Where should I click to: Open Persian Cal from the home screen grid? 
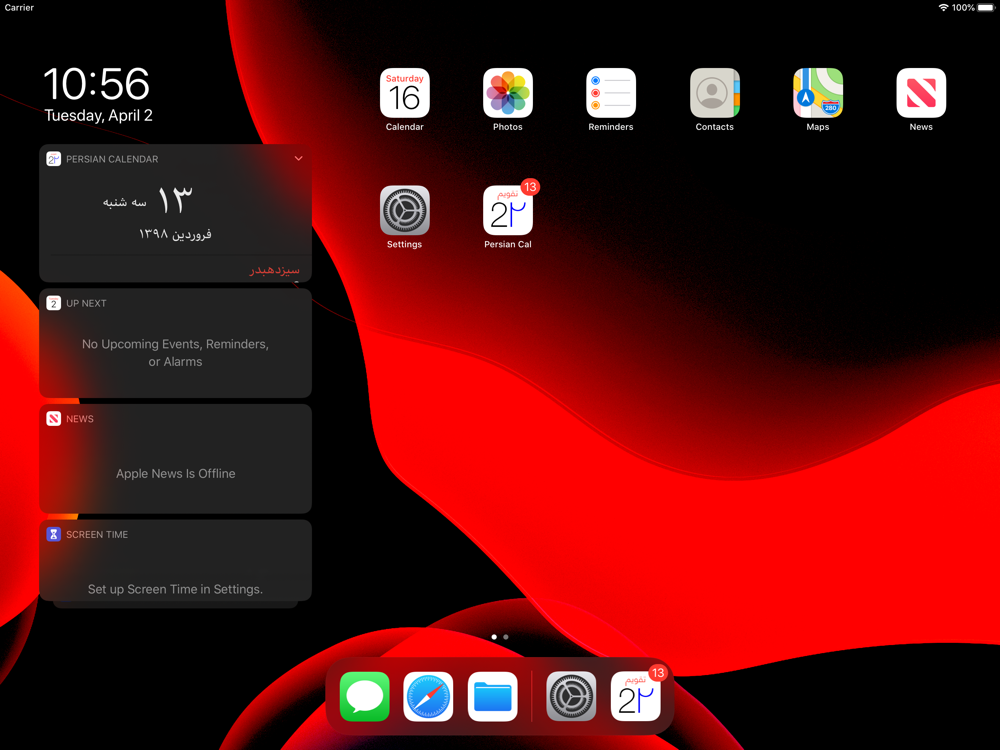[508, 211]
